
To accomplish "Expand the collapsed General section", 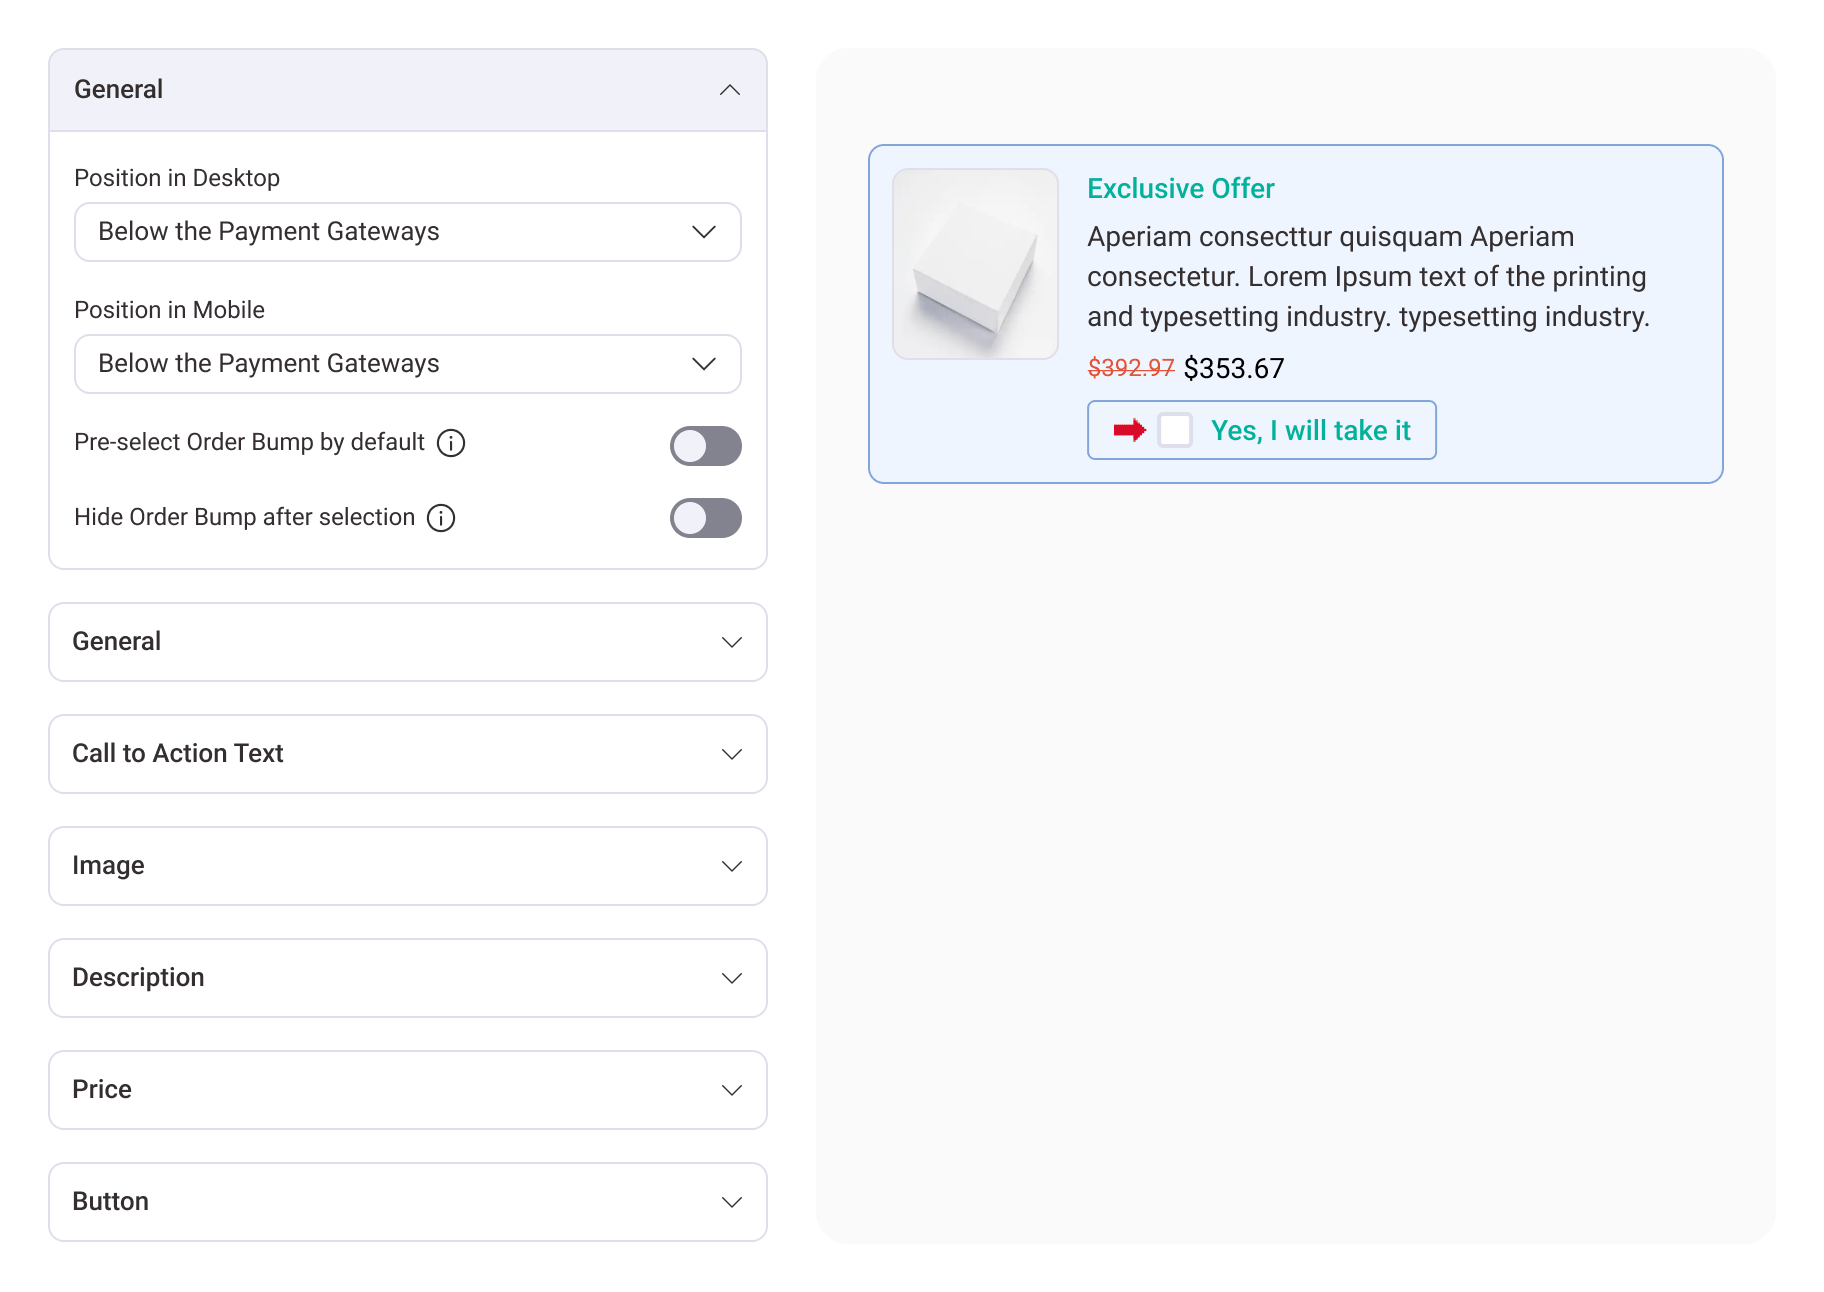I will click(x=408, y=642).
